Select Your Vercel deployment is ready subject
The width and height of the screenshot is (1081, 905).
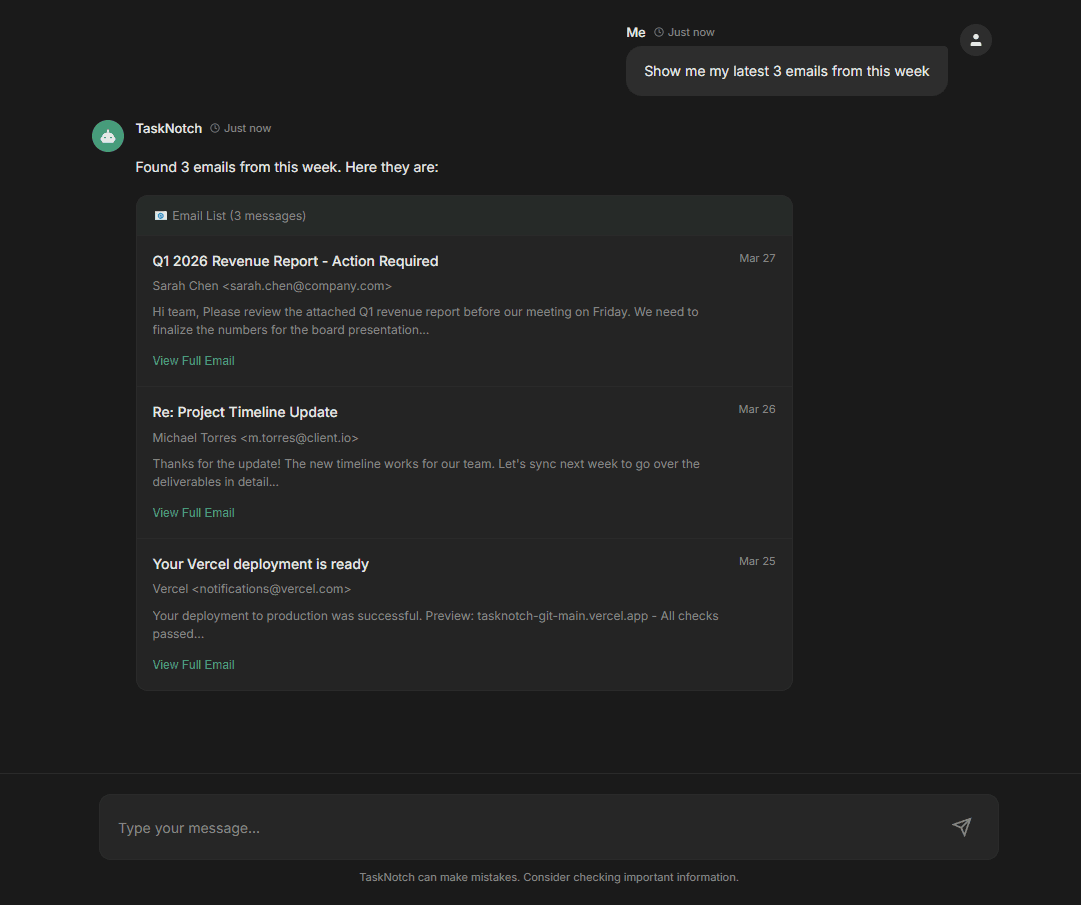[261, 564]
